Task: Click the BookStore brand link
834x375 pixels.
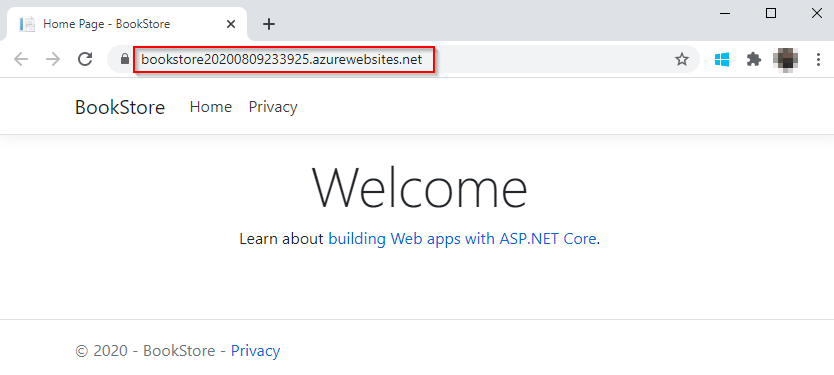Action: pyautogui.click(x=120, y=107)
